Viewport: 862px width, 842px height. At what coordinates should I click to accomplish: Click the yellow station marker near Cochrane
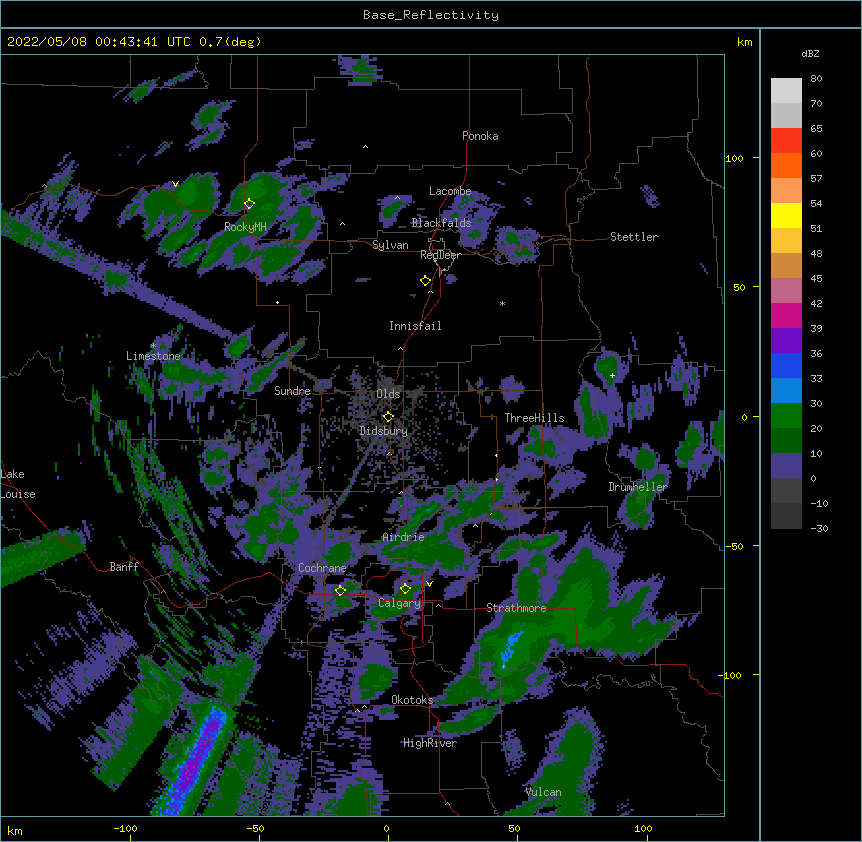(x=340, y=591)
